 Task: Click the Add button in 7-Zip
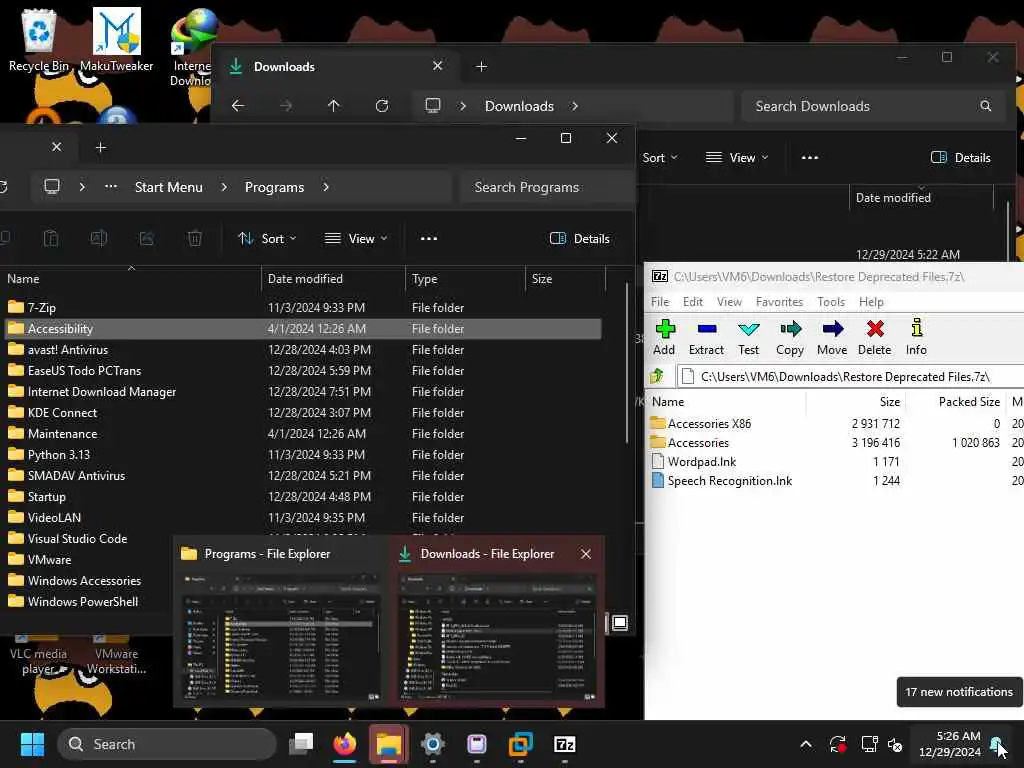point(664,337)
